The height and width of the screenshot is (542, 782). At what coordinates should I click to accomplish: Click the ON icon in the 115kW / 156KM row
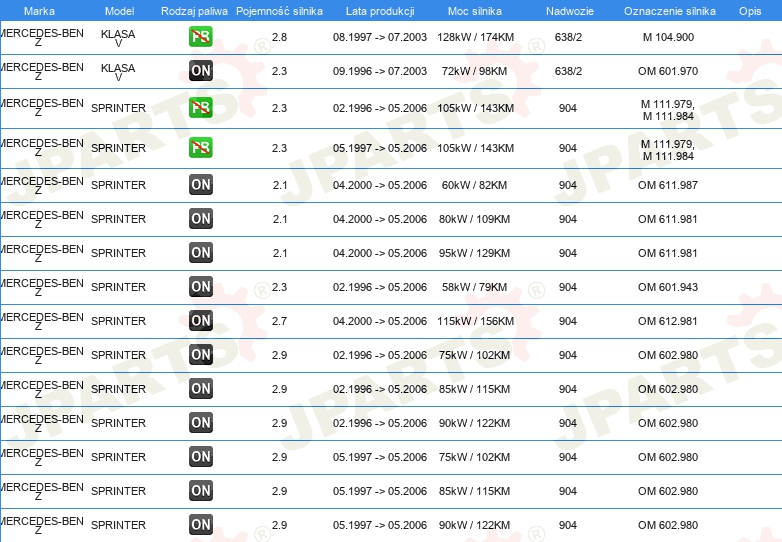[x=200, y=320]
